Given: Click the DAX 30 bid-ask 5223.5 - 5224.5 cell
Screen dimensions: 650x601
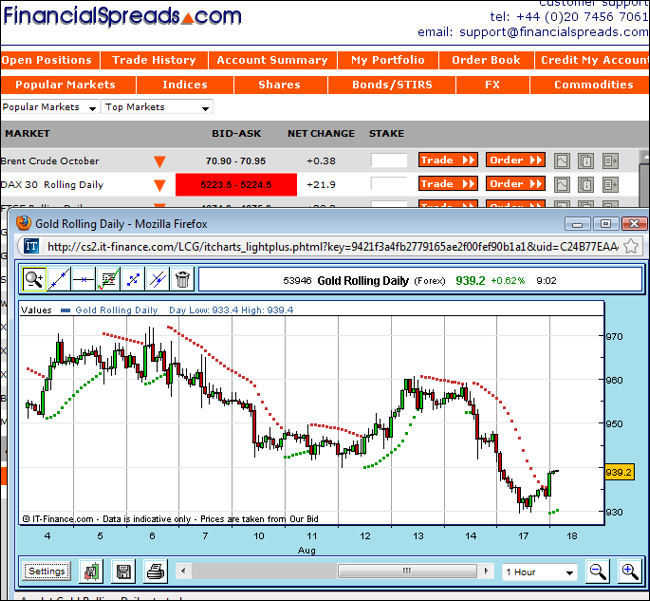Looking at the screenshot, I should point(236,185).
